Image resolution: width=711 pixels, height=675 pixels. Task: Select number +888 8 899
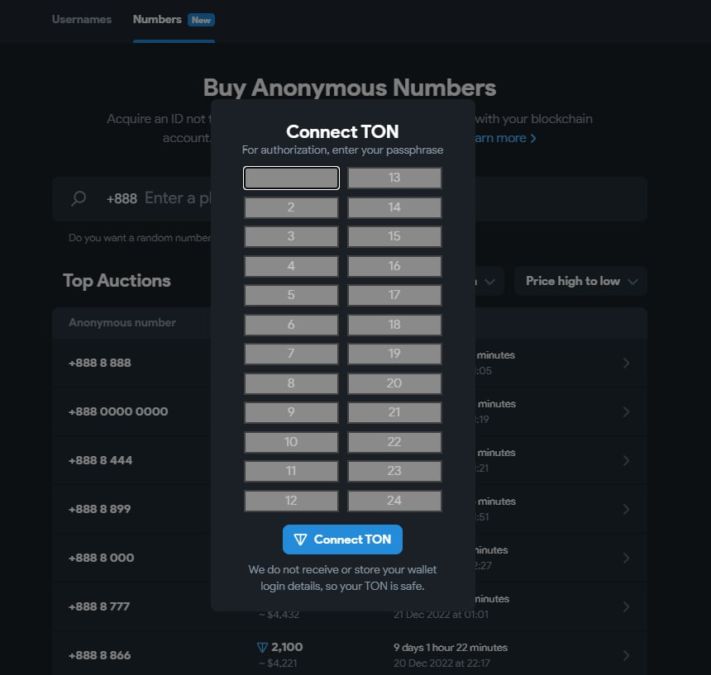[x=99, y=509]
